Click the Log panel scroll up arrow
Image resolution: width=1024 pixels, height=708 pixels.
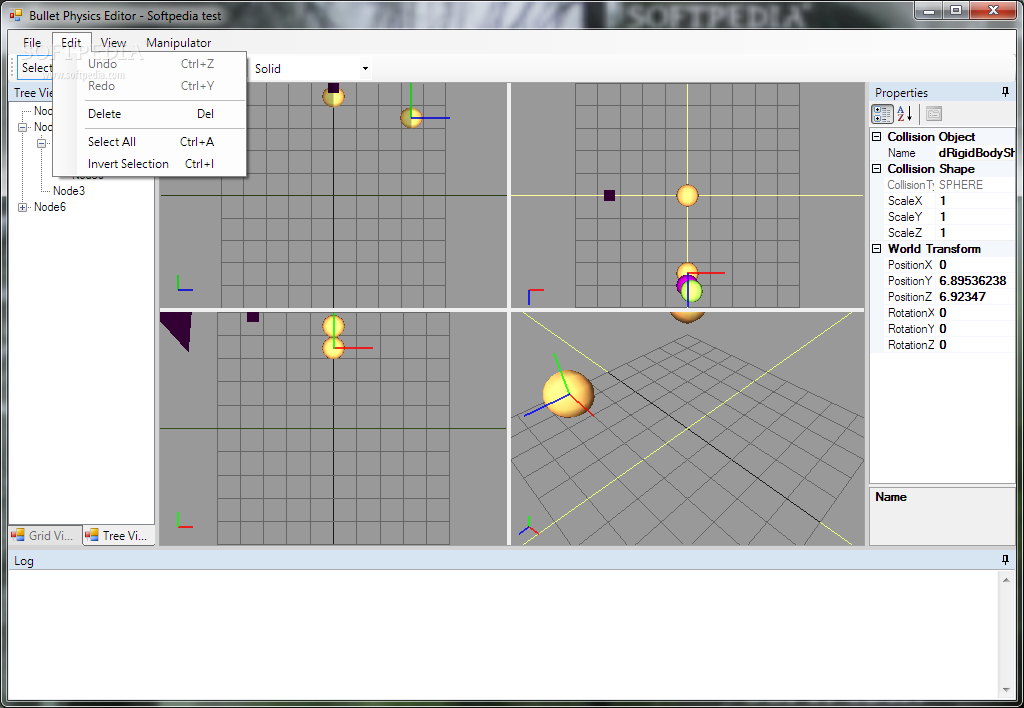[x=1006, y=579]
